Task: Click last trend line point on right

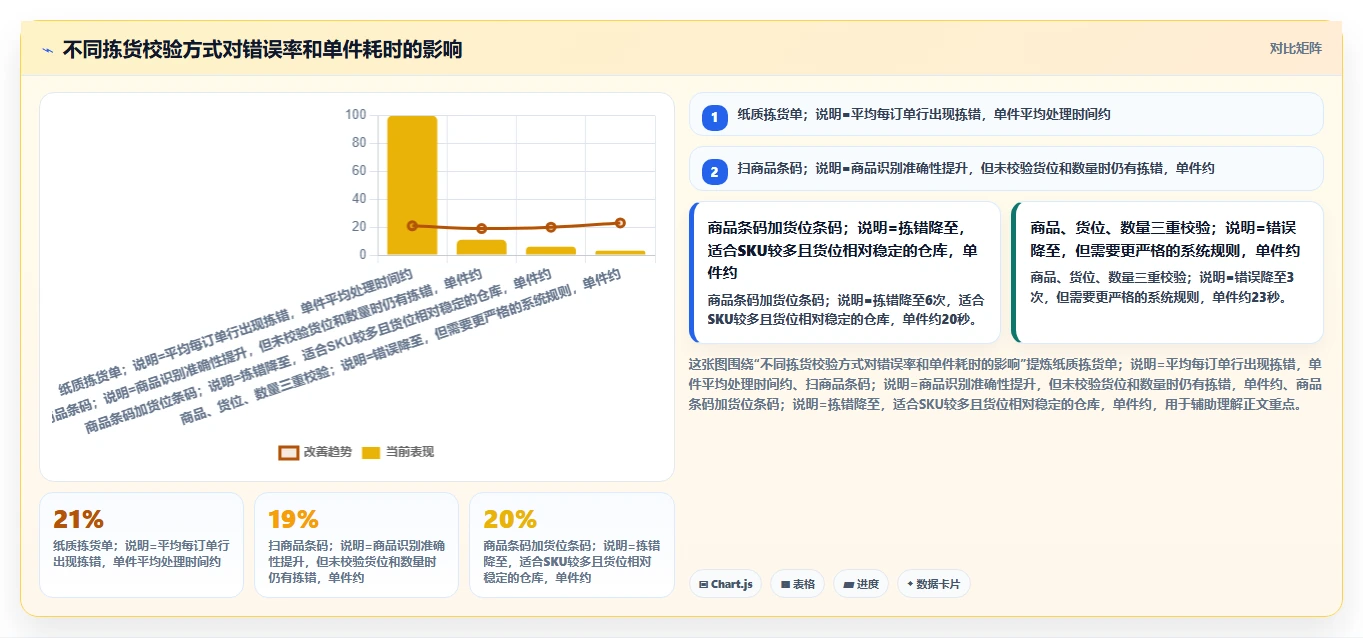Action: pos(620,223)
